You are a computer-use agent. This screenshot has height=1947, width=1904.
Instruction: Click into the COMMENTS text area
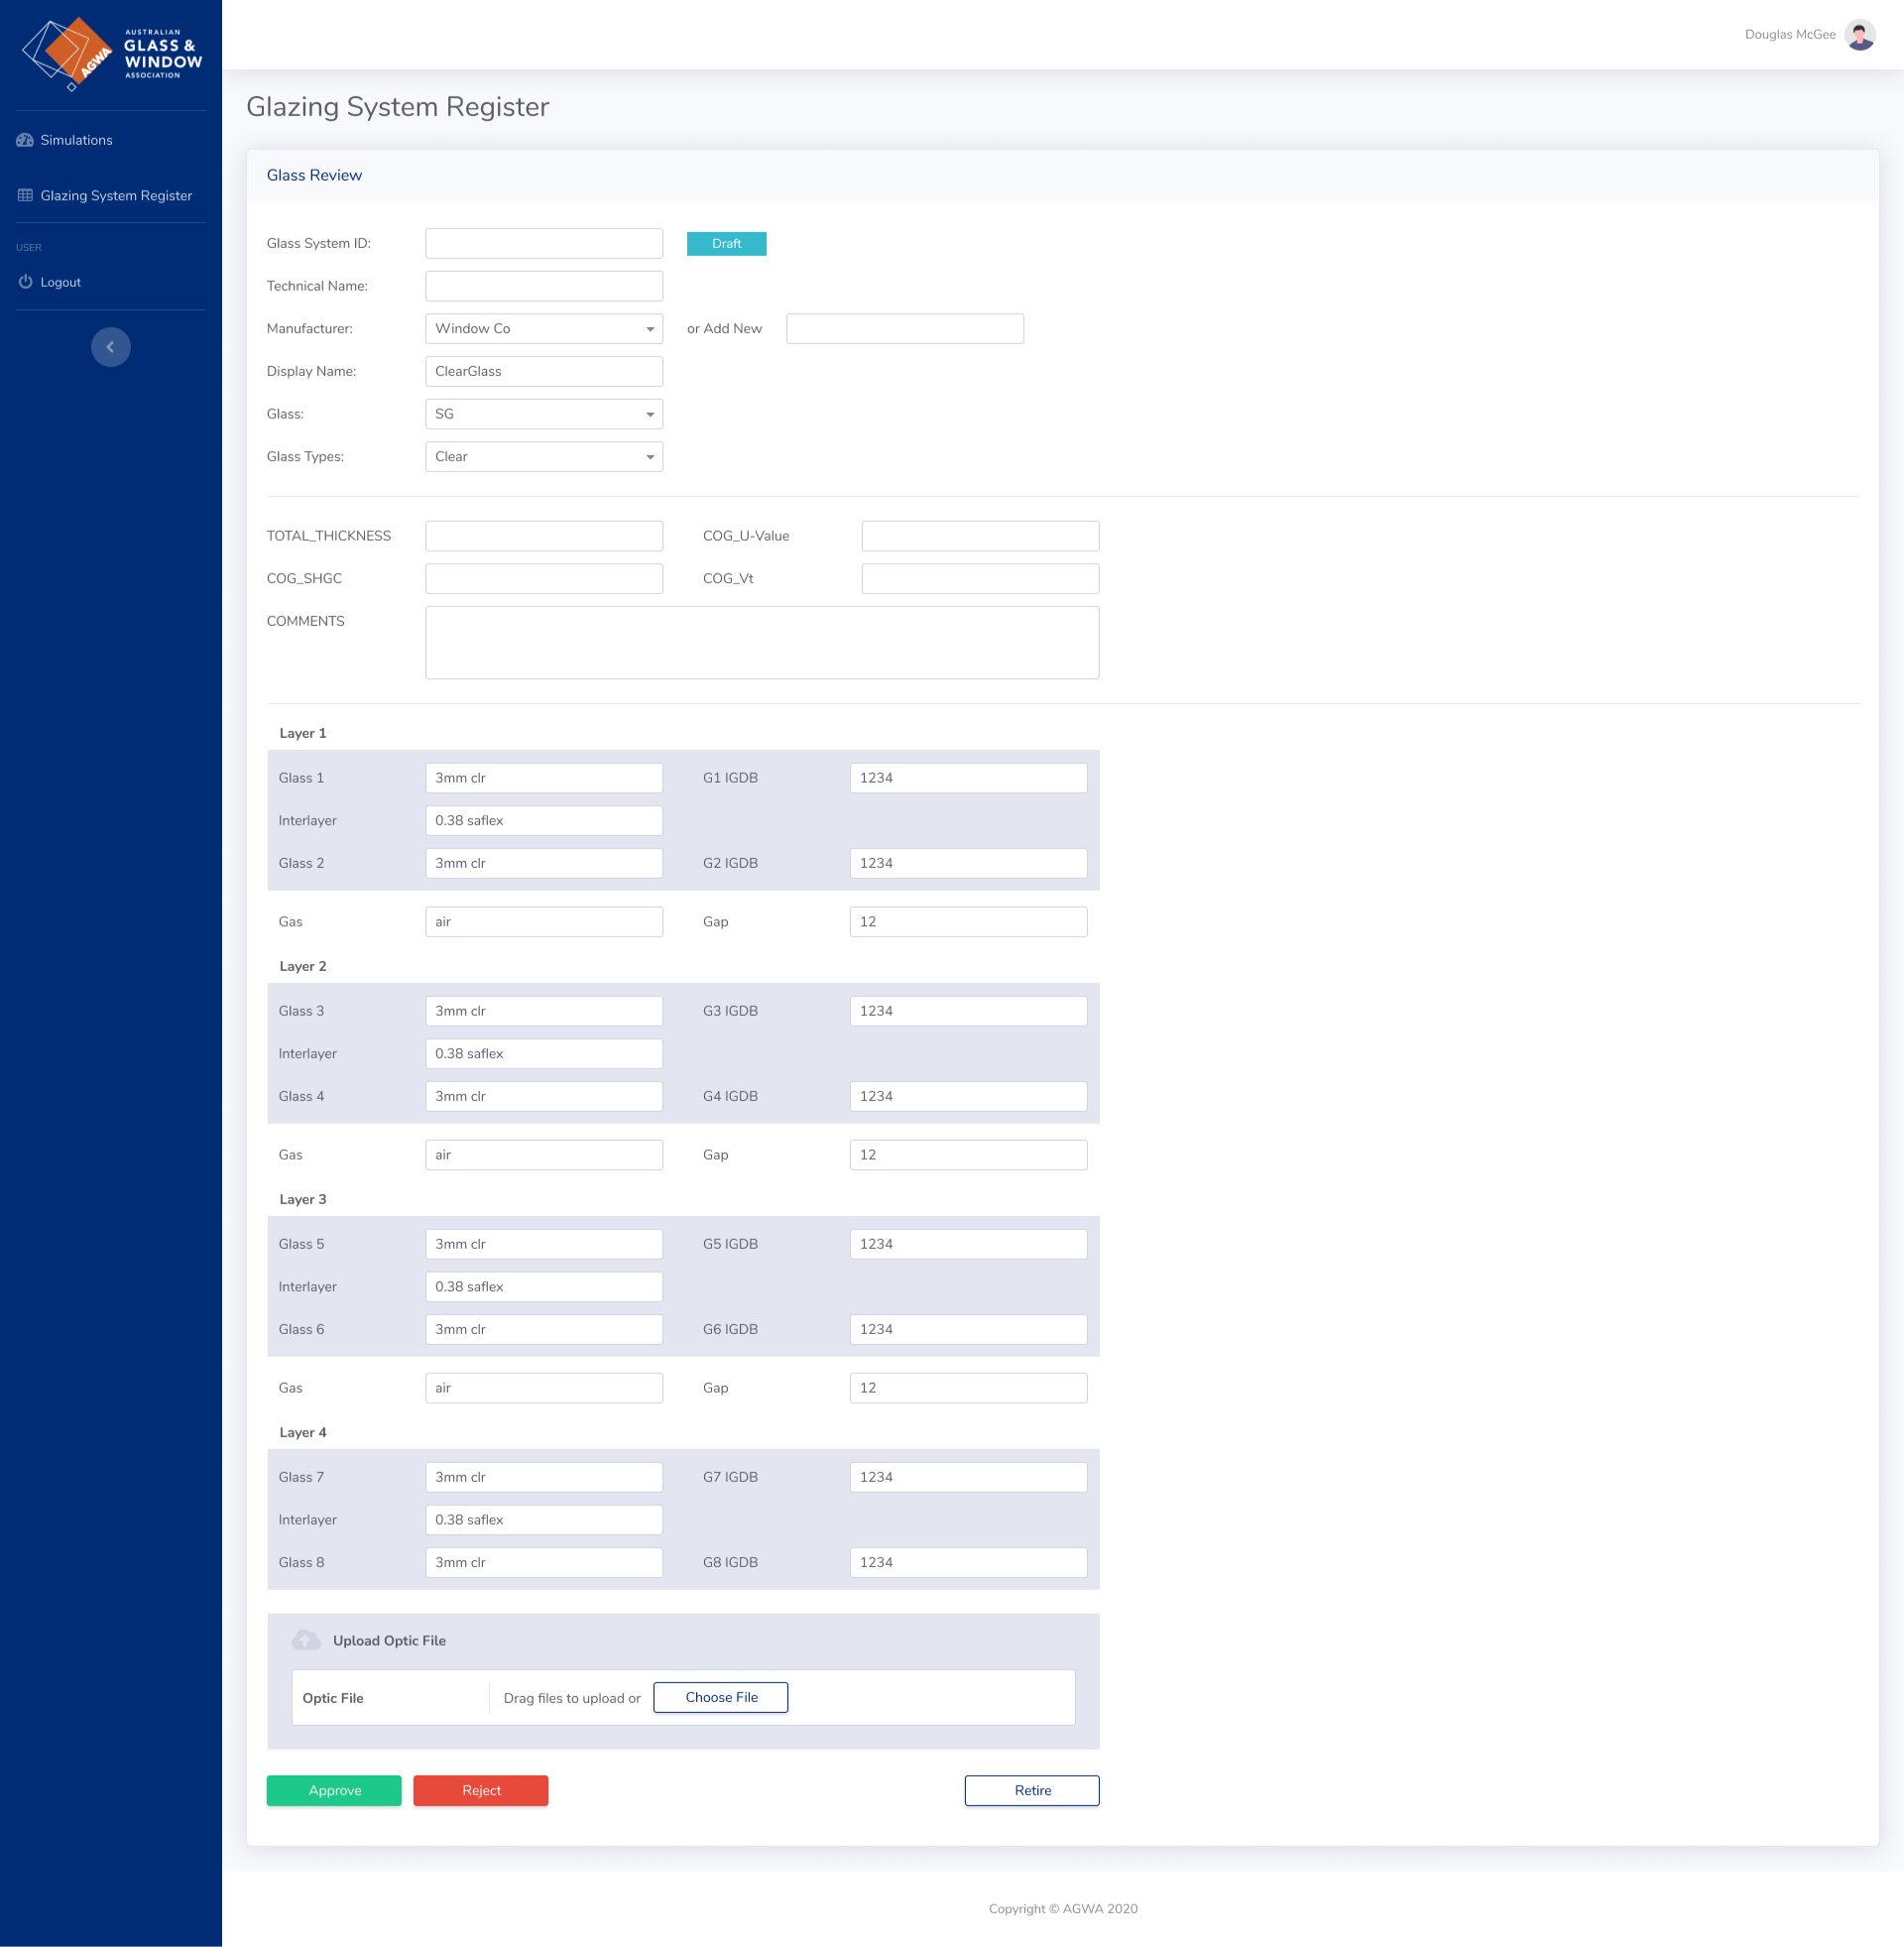761,642
